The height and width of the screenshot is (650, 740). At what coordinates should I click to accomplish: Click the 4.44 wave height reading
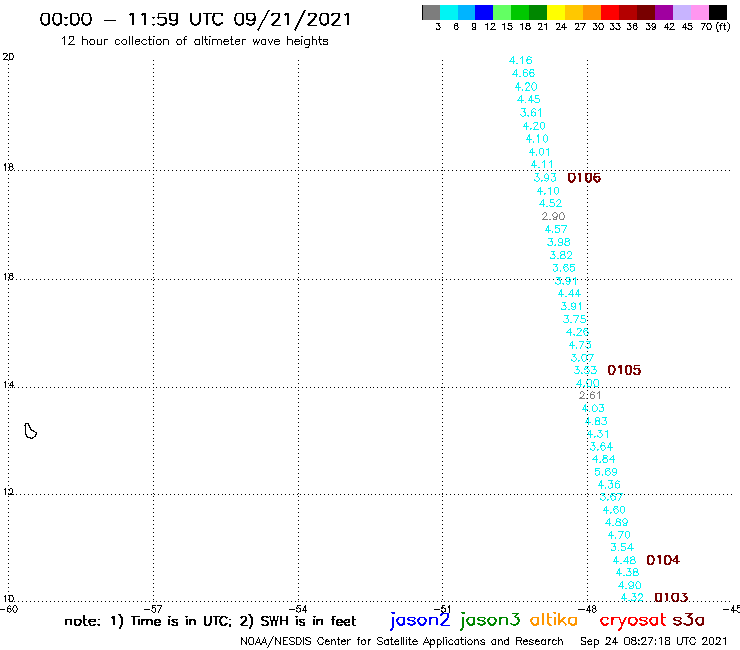click(569, 294)
